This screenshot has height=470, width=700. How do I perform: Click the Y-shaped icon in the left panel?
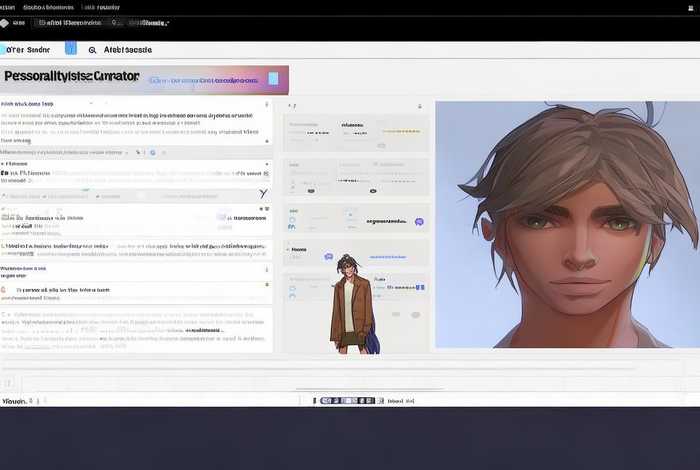pos(263,193)
